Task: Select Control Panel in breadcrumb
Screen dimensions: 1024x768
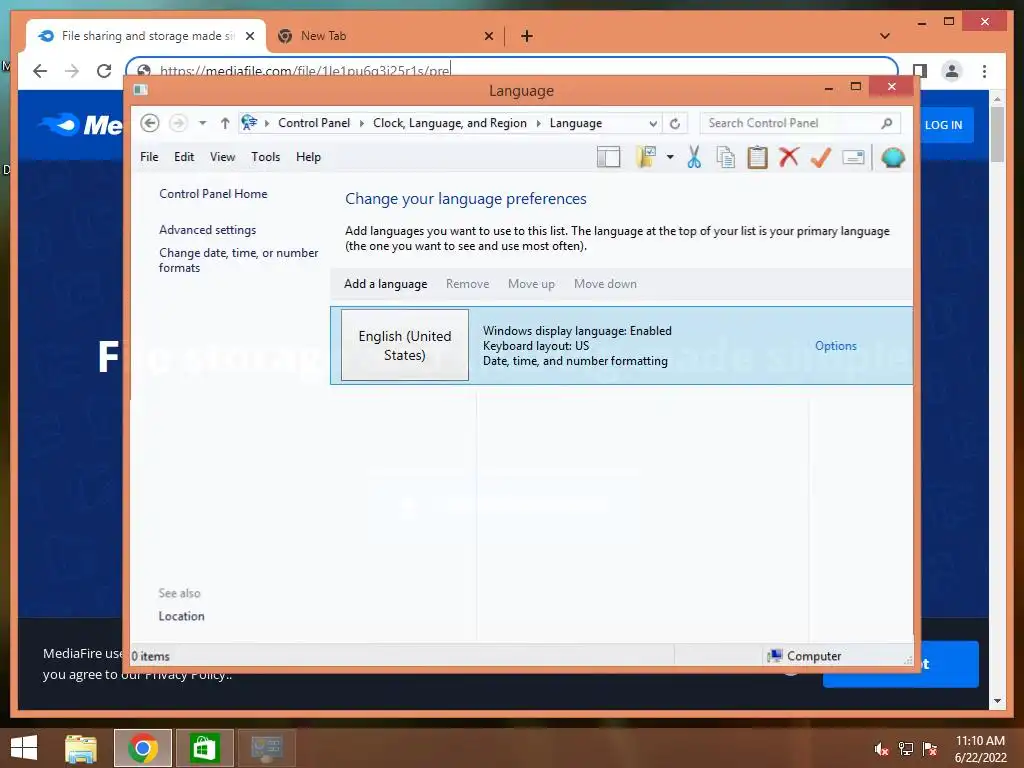Action: (313, 123)
